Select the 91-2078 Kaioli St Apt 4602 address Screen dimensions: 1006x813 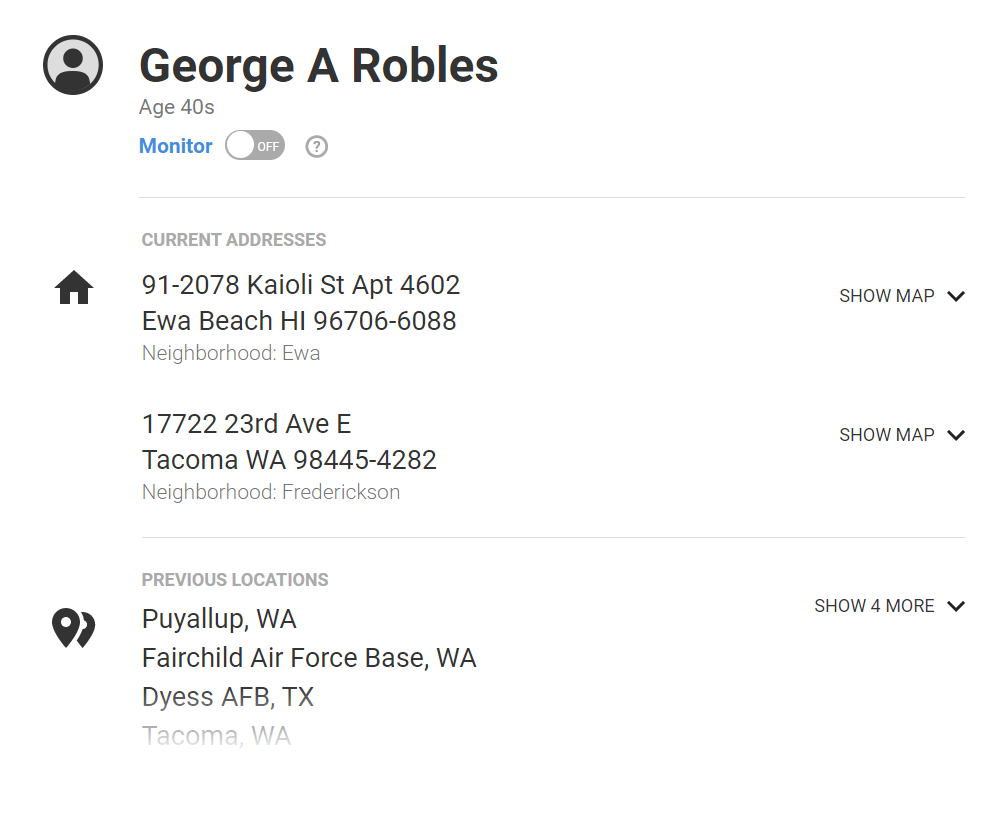tap(301, 285)
